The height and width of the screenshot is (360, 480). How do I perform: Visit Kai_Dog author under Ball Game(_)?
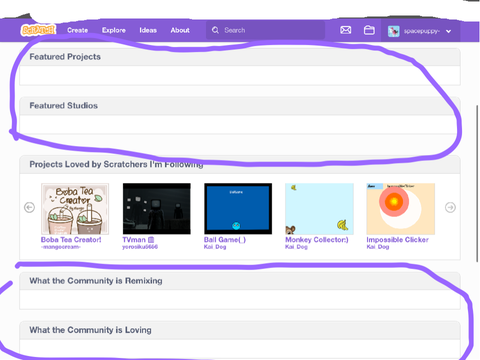215,247
